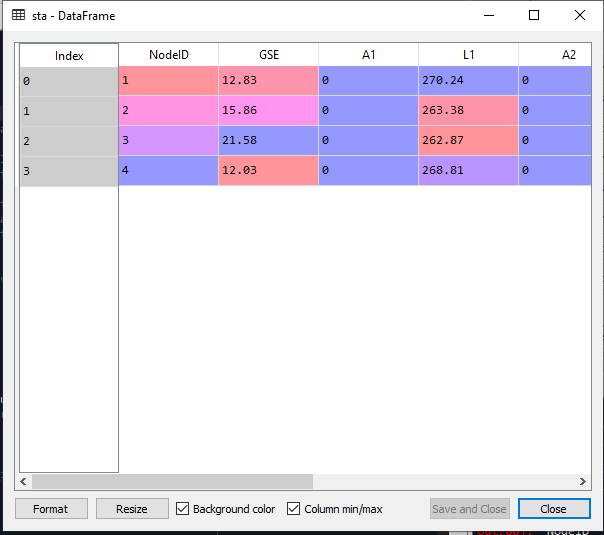
Task: Click the horizontal scrollbar thumb
Action: pos(172,481)
